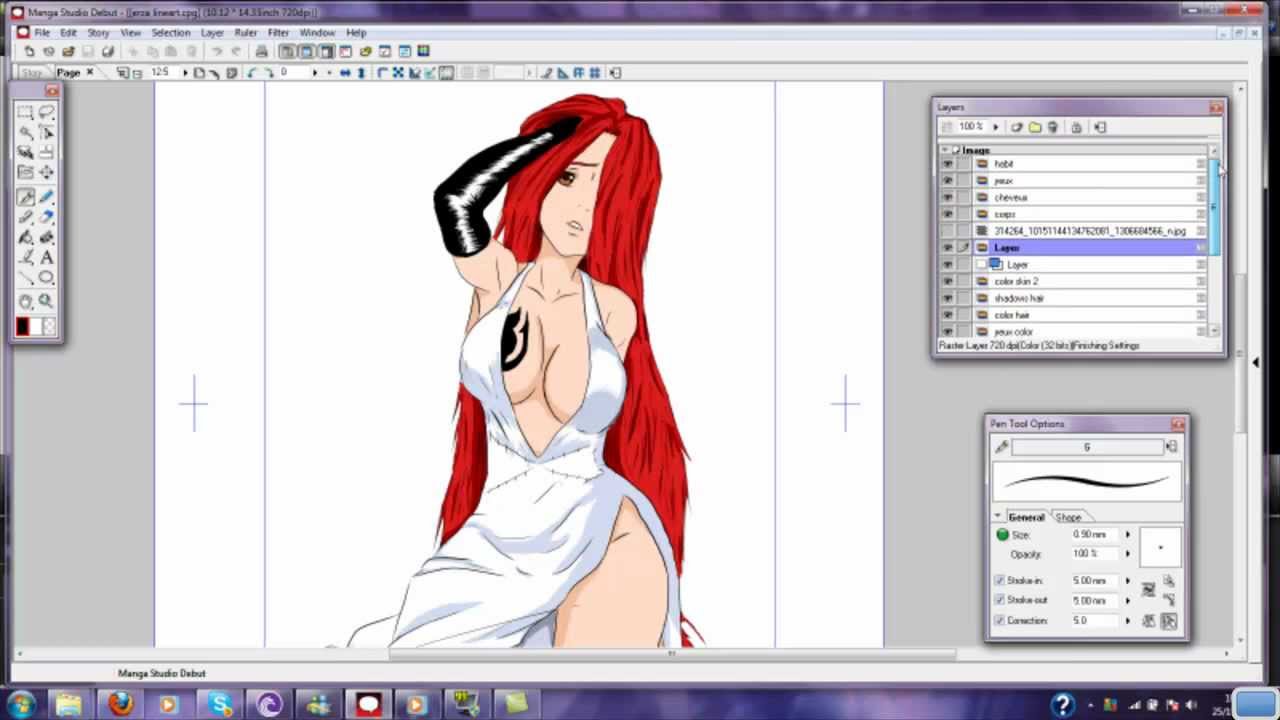Toggle the Stroke-in checkbox
1280x720 pixels.
999,580
